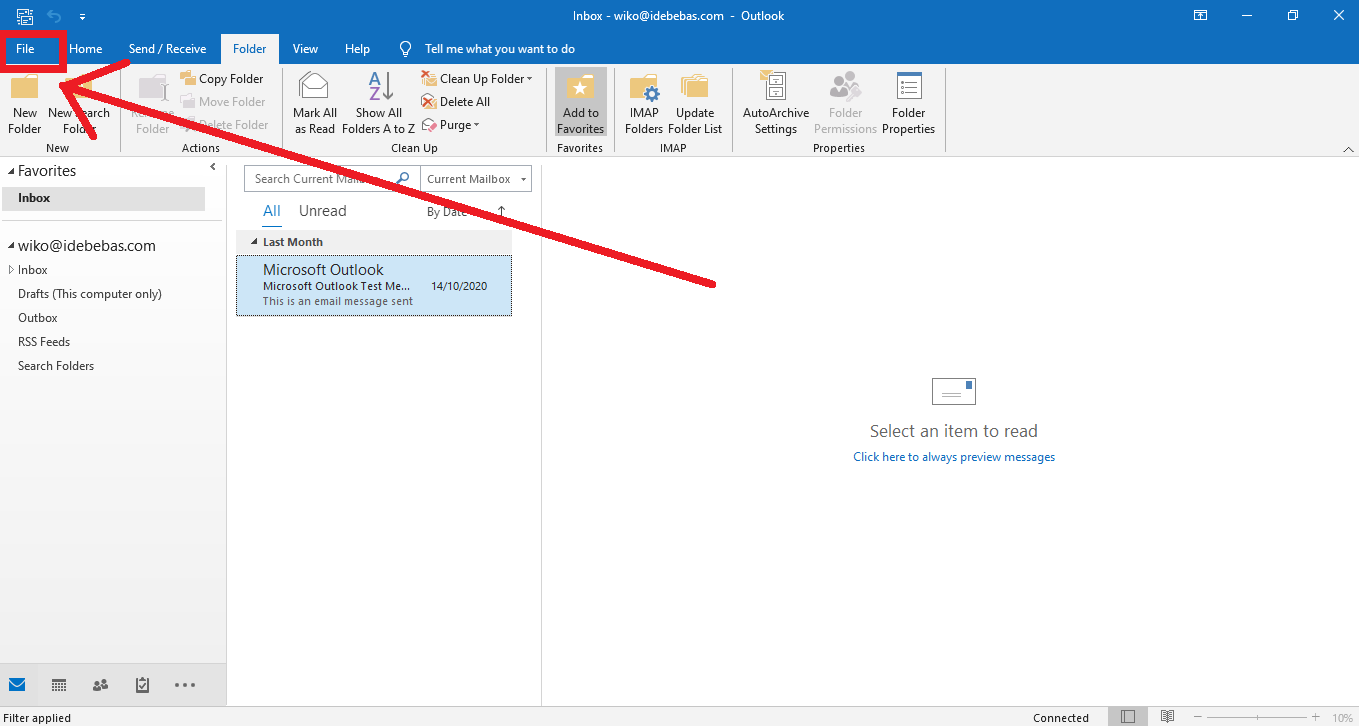Open Current Mailbox scope dropdown
The width and height of the screenshot is (1359, 726).
click(476, 179)
